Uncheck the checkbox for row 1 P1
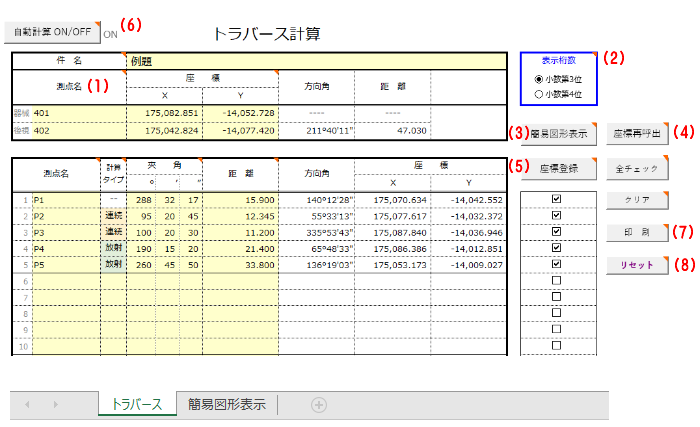 pos(557,200)
